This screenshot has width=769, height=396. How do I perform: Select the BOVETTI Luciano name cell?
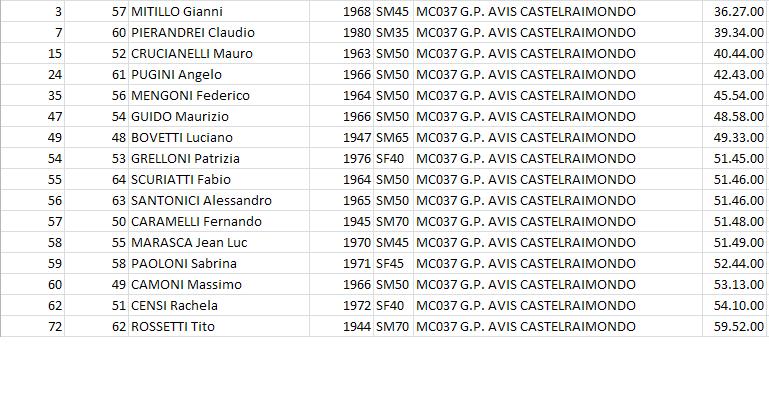point(219,137)
